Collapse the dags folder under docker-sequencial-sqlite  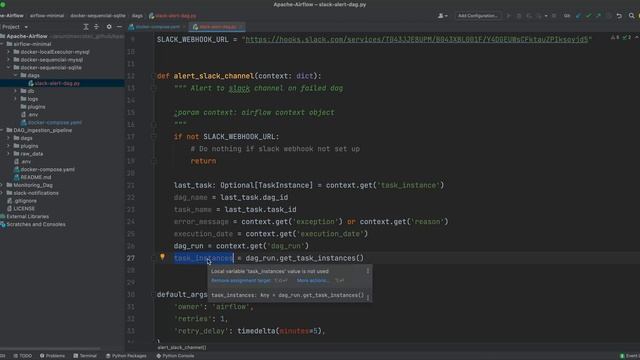point(16,76)
